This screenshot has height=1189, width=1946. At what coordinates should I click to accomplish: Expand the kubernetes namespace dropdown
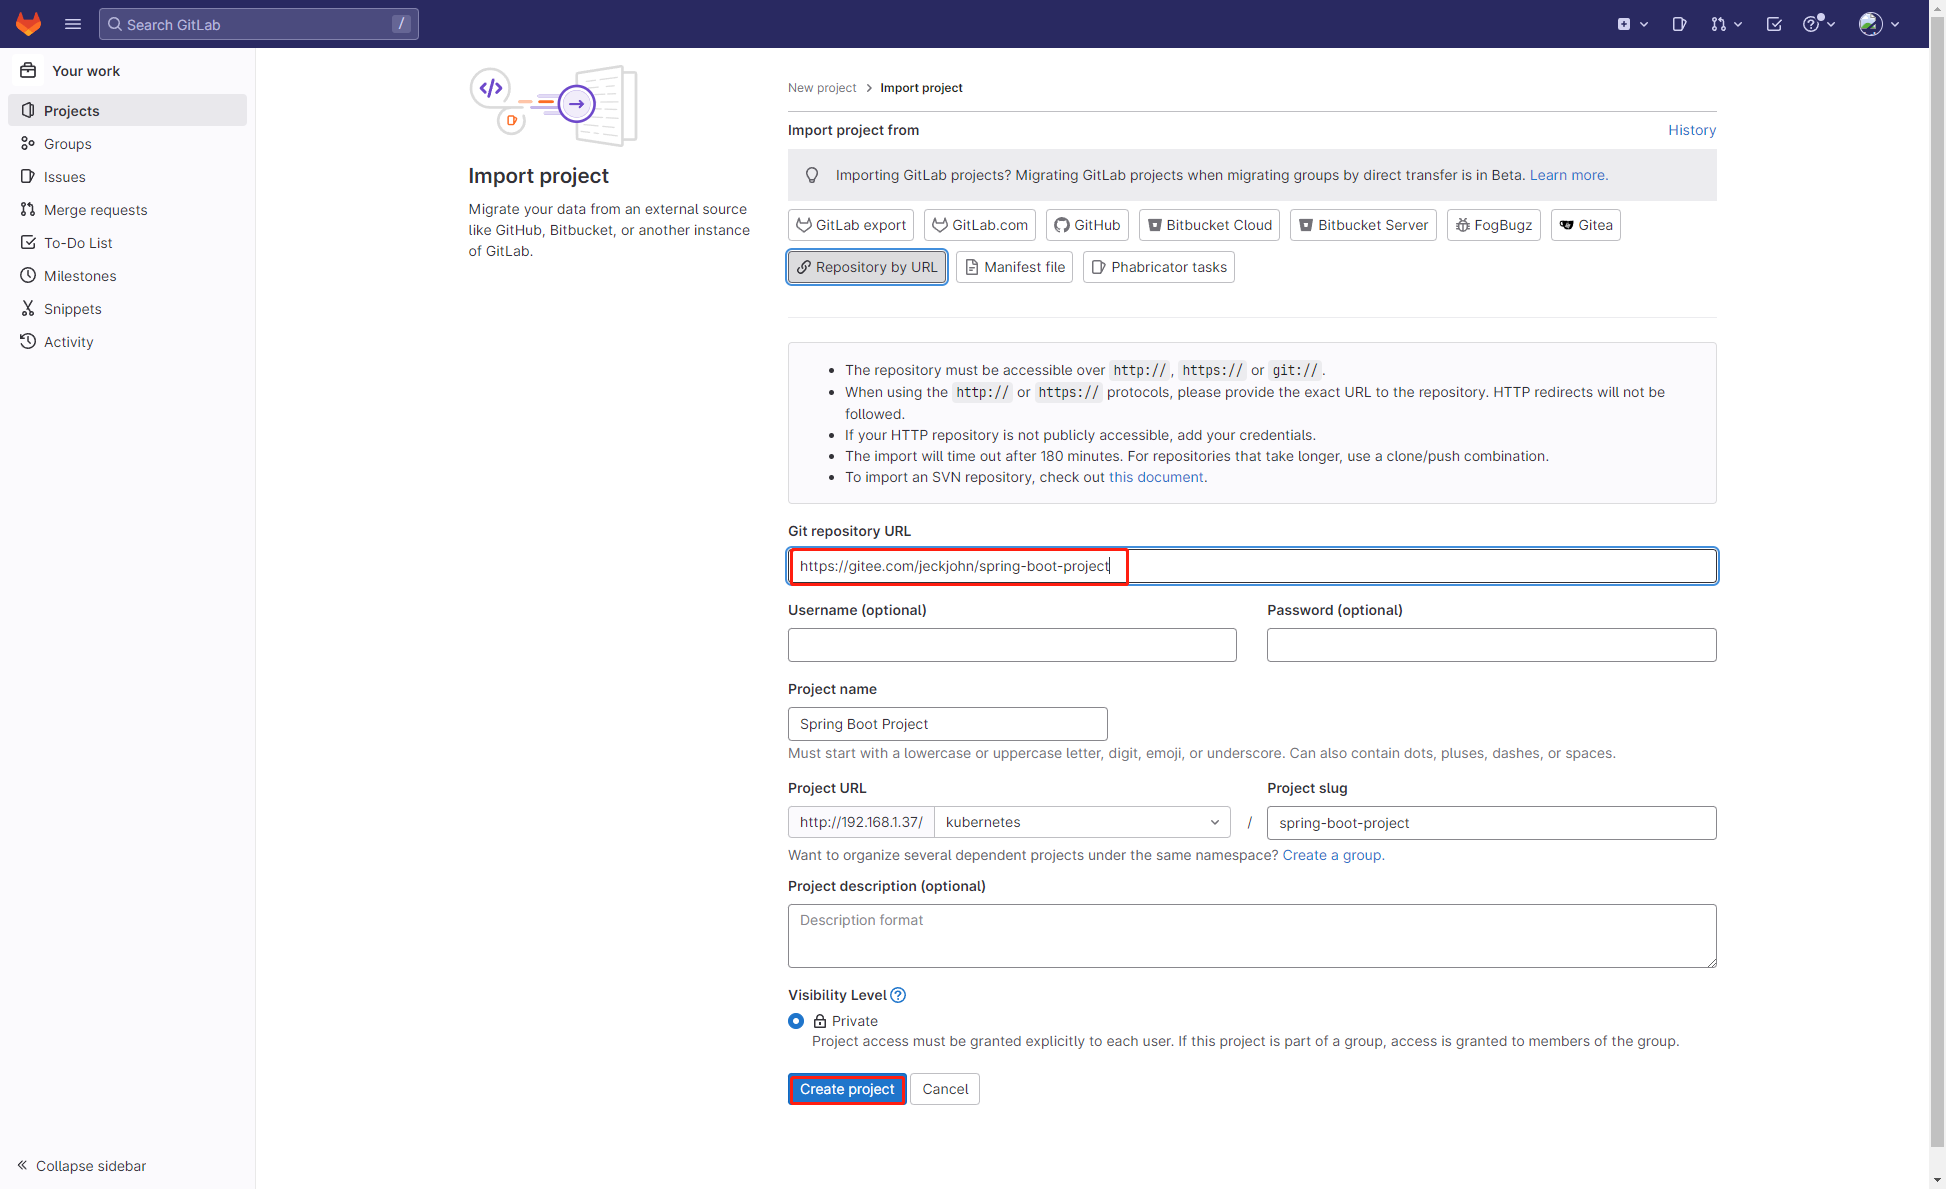click(x=1082, y=822)
